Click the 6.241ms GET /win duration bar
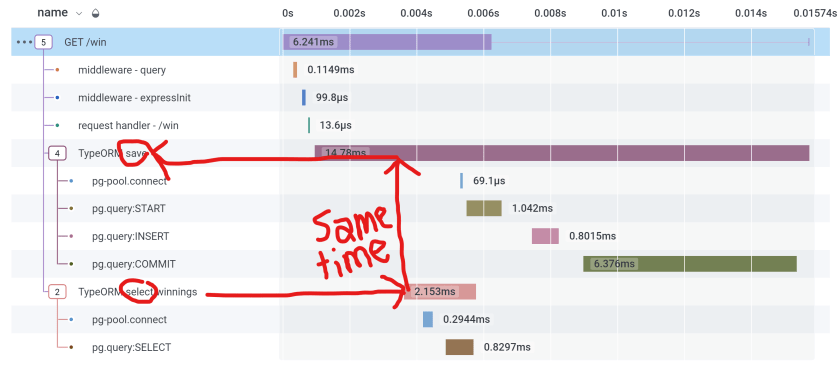This screenshot has width=840, height=374. [x=387, y=42]
